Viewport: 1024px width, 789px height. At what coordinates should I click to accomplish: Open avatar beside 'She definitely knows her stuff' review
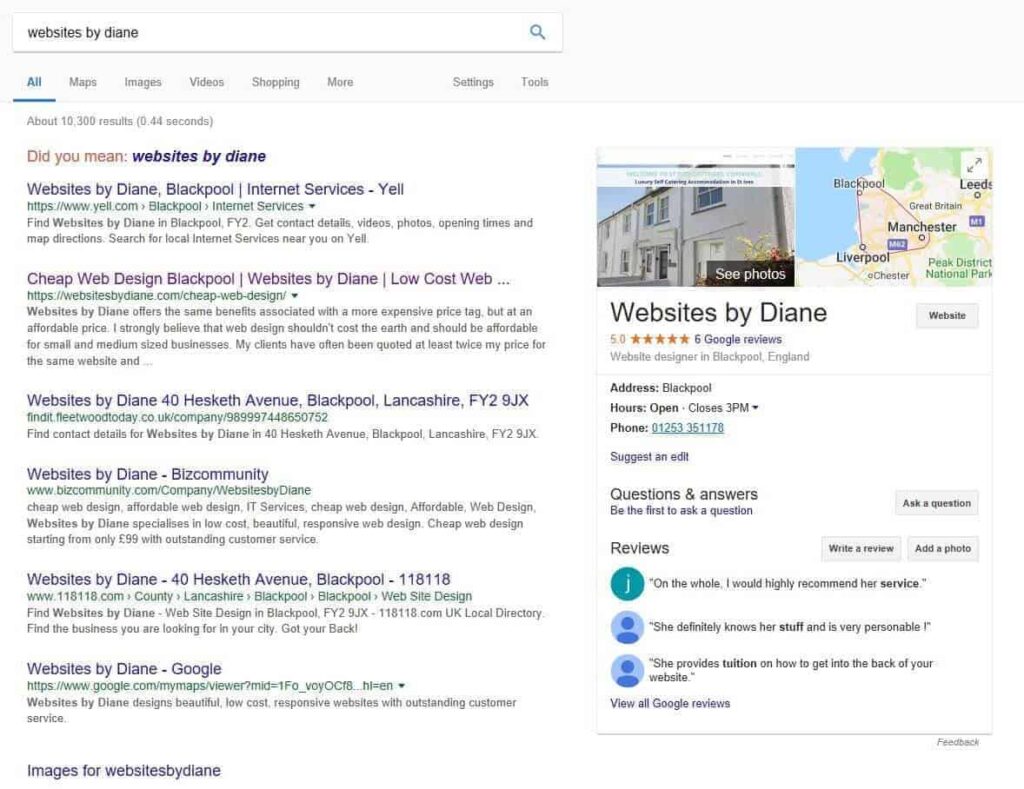(x=627, y=627)
